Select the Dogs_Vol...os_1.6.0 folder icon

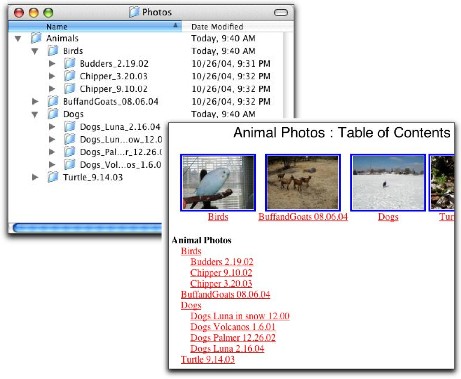click(x=69, y=165)
